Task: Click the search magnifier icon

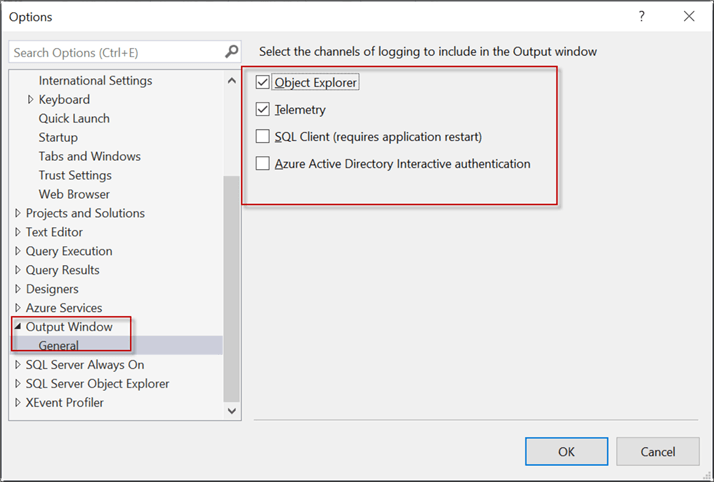Action: tap(231, 51)
